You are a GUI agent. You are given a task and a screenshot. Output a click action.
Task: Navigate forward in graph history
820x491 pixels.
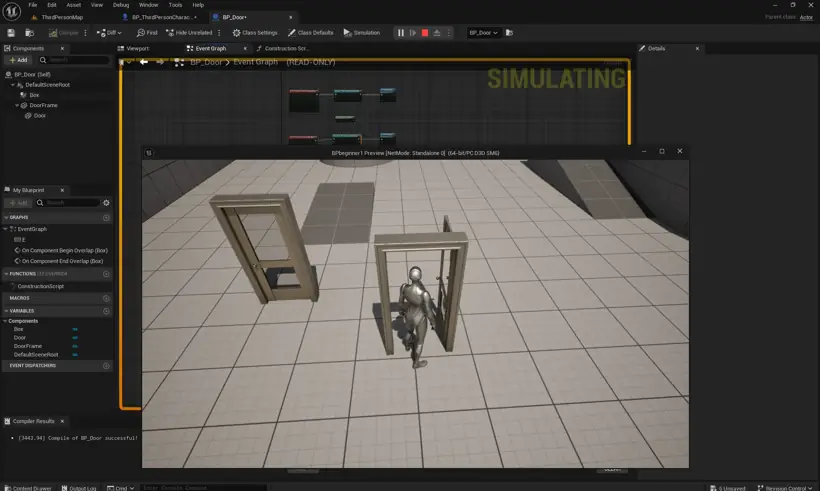click(x=160, y=62)
